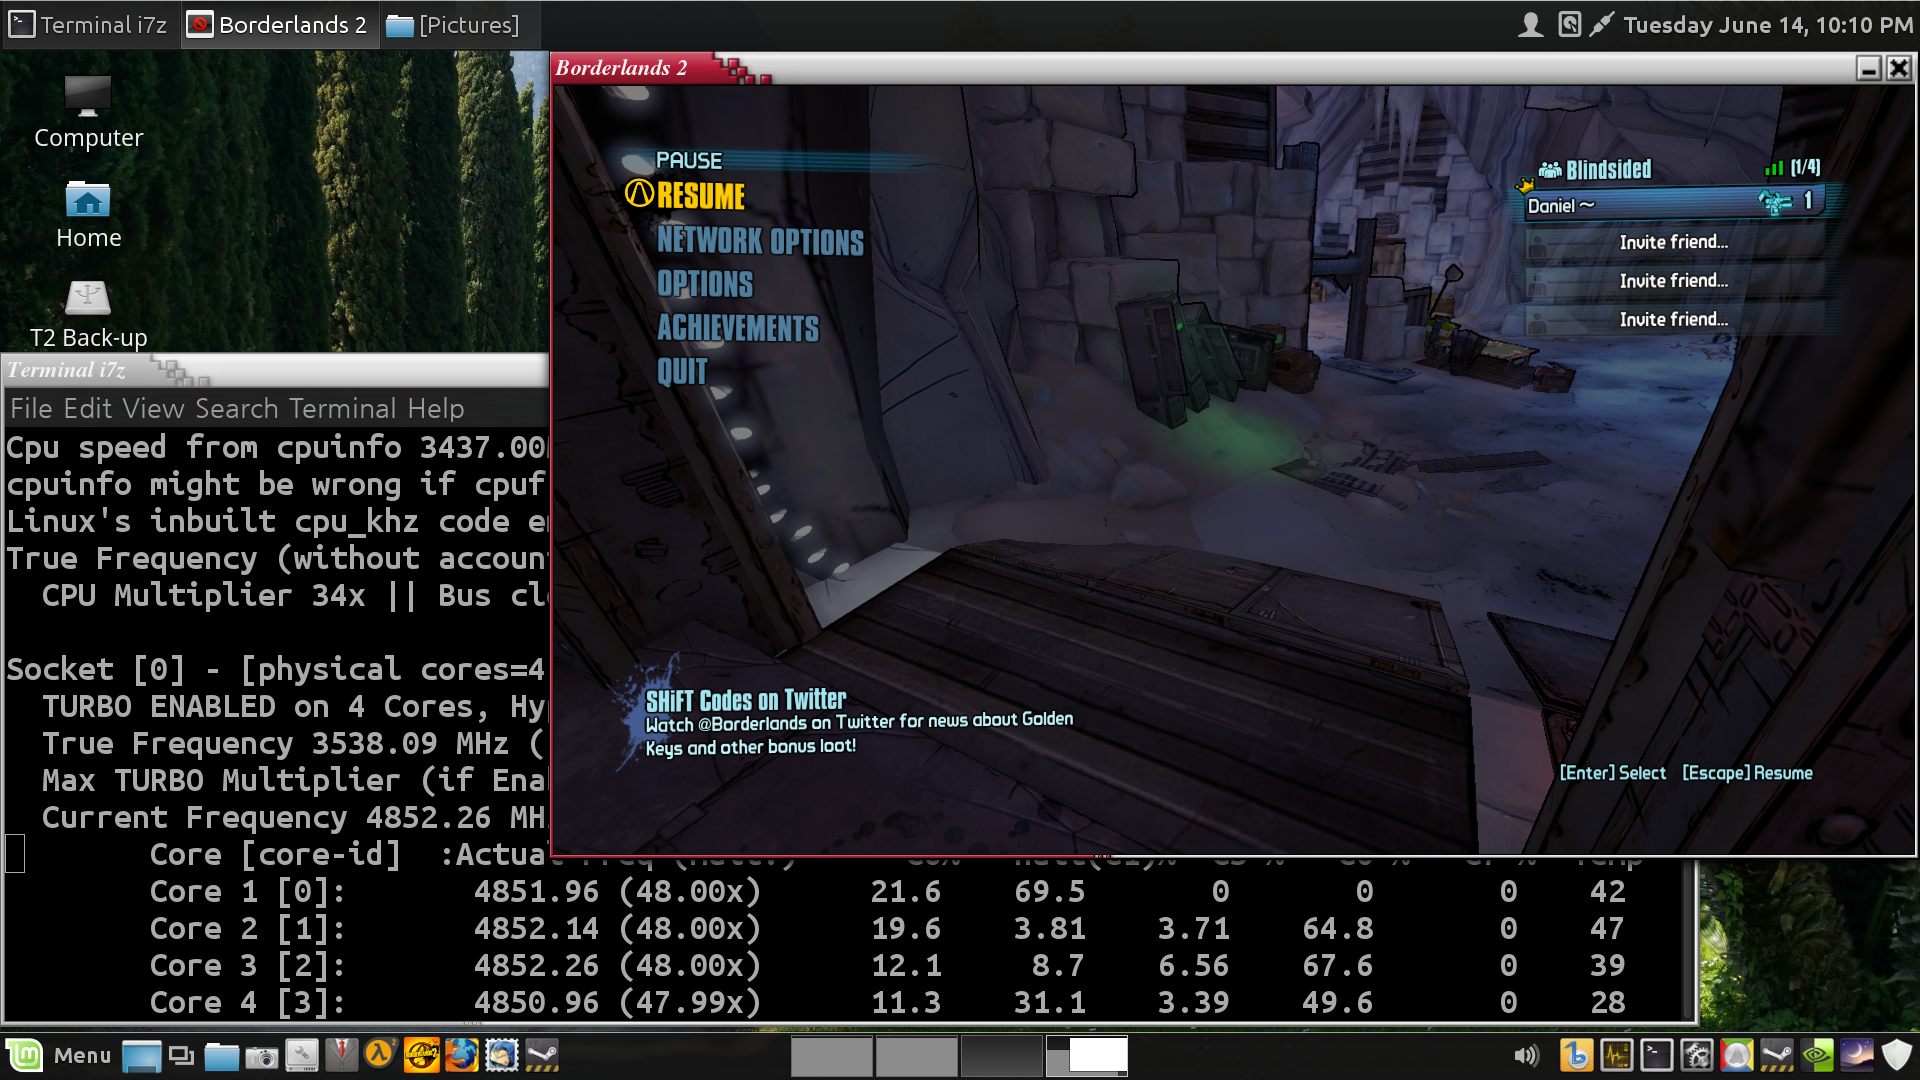Switch to the third workspace
Screen dimensions: 1920x1080
(1002, 1056)
